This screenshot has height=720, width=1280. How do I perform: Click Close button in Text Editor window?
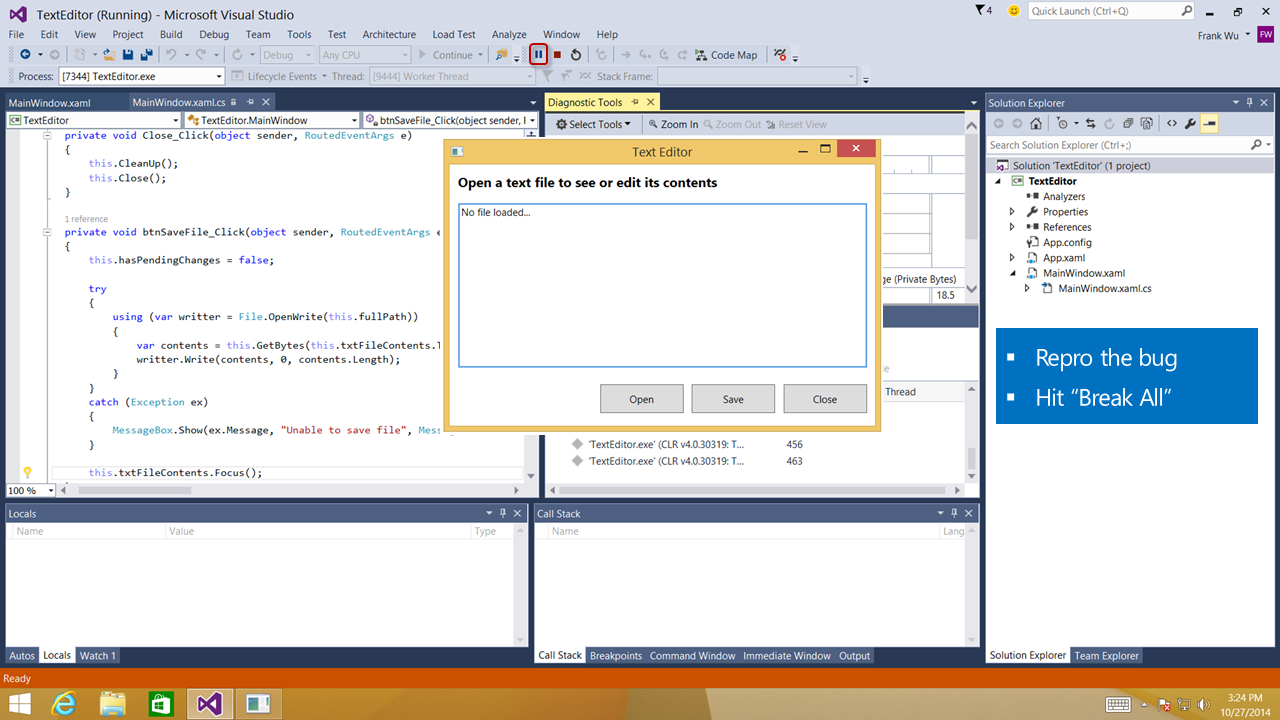coord(825,399)
